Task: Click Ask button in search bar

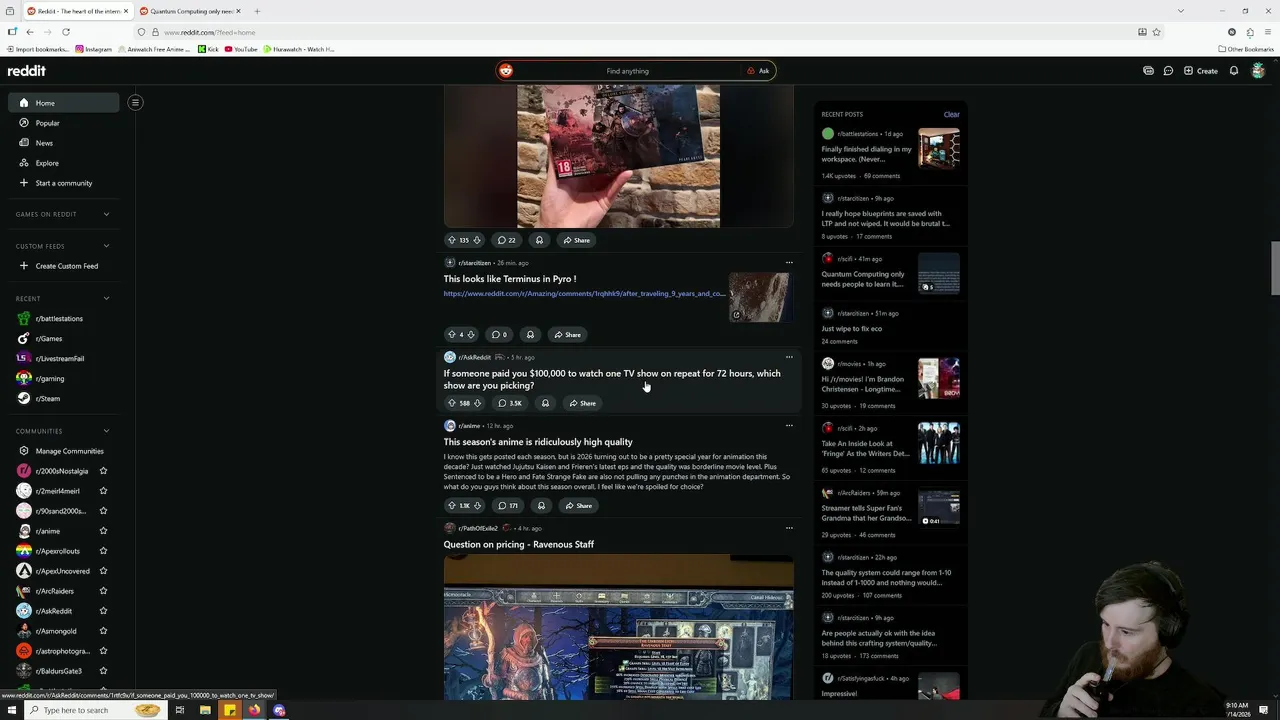Action: coord(758,71)
